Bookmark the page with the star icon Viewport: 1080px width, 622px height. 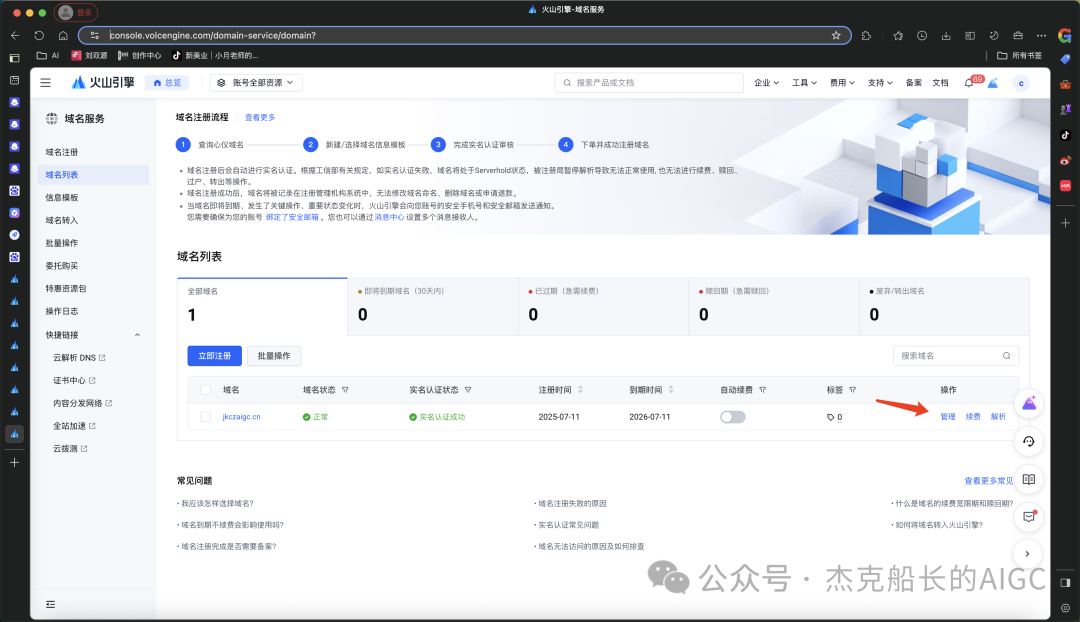(x=836, y=35)
